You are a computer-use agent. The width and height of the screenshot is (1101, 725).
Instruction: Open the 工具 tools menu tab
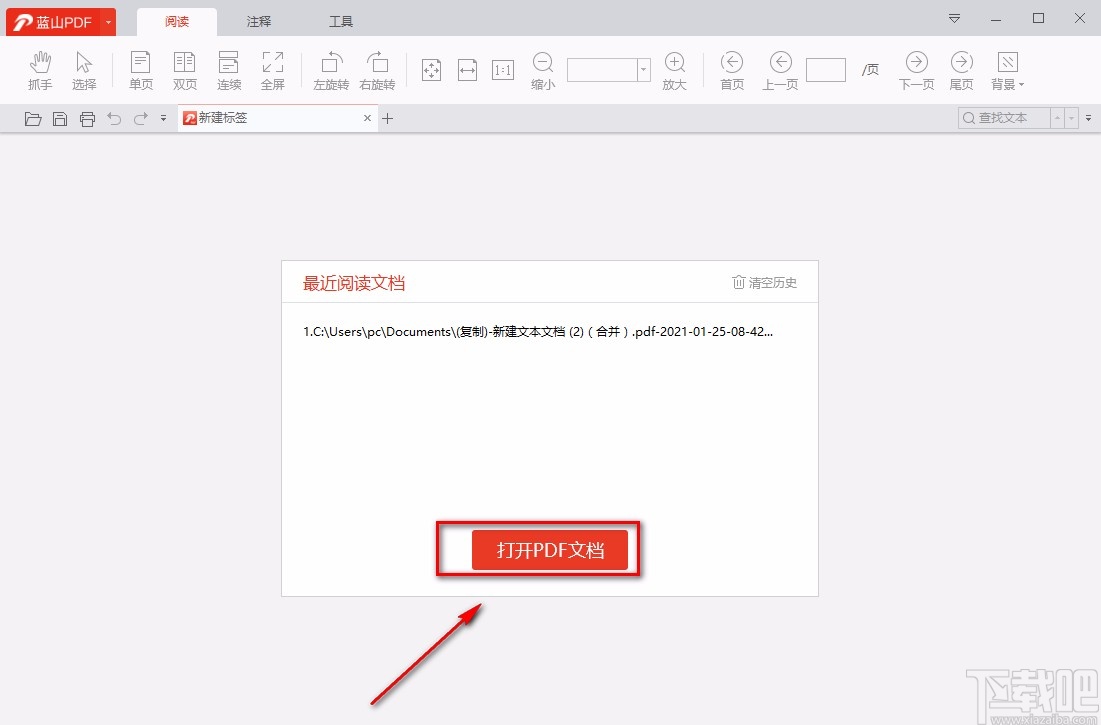click(x=340, y=20)
